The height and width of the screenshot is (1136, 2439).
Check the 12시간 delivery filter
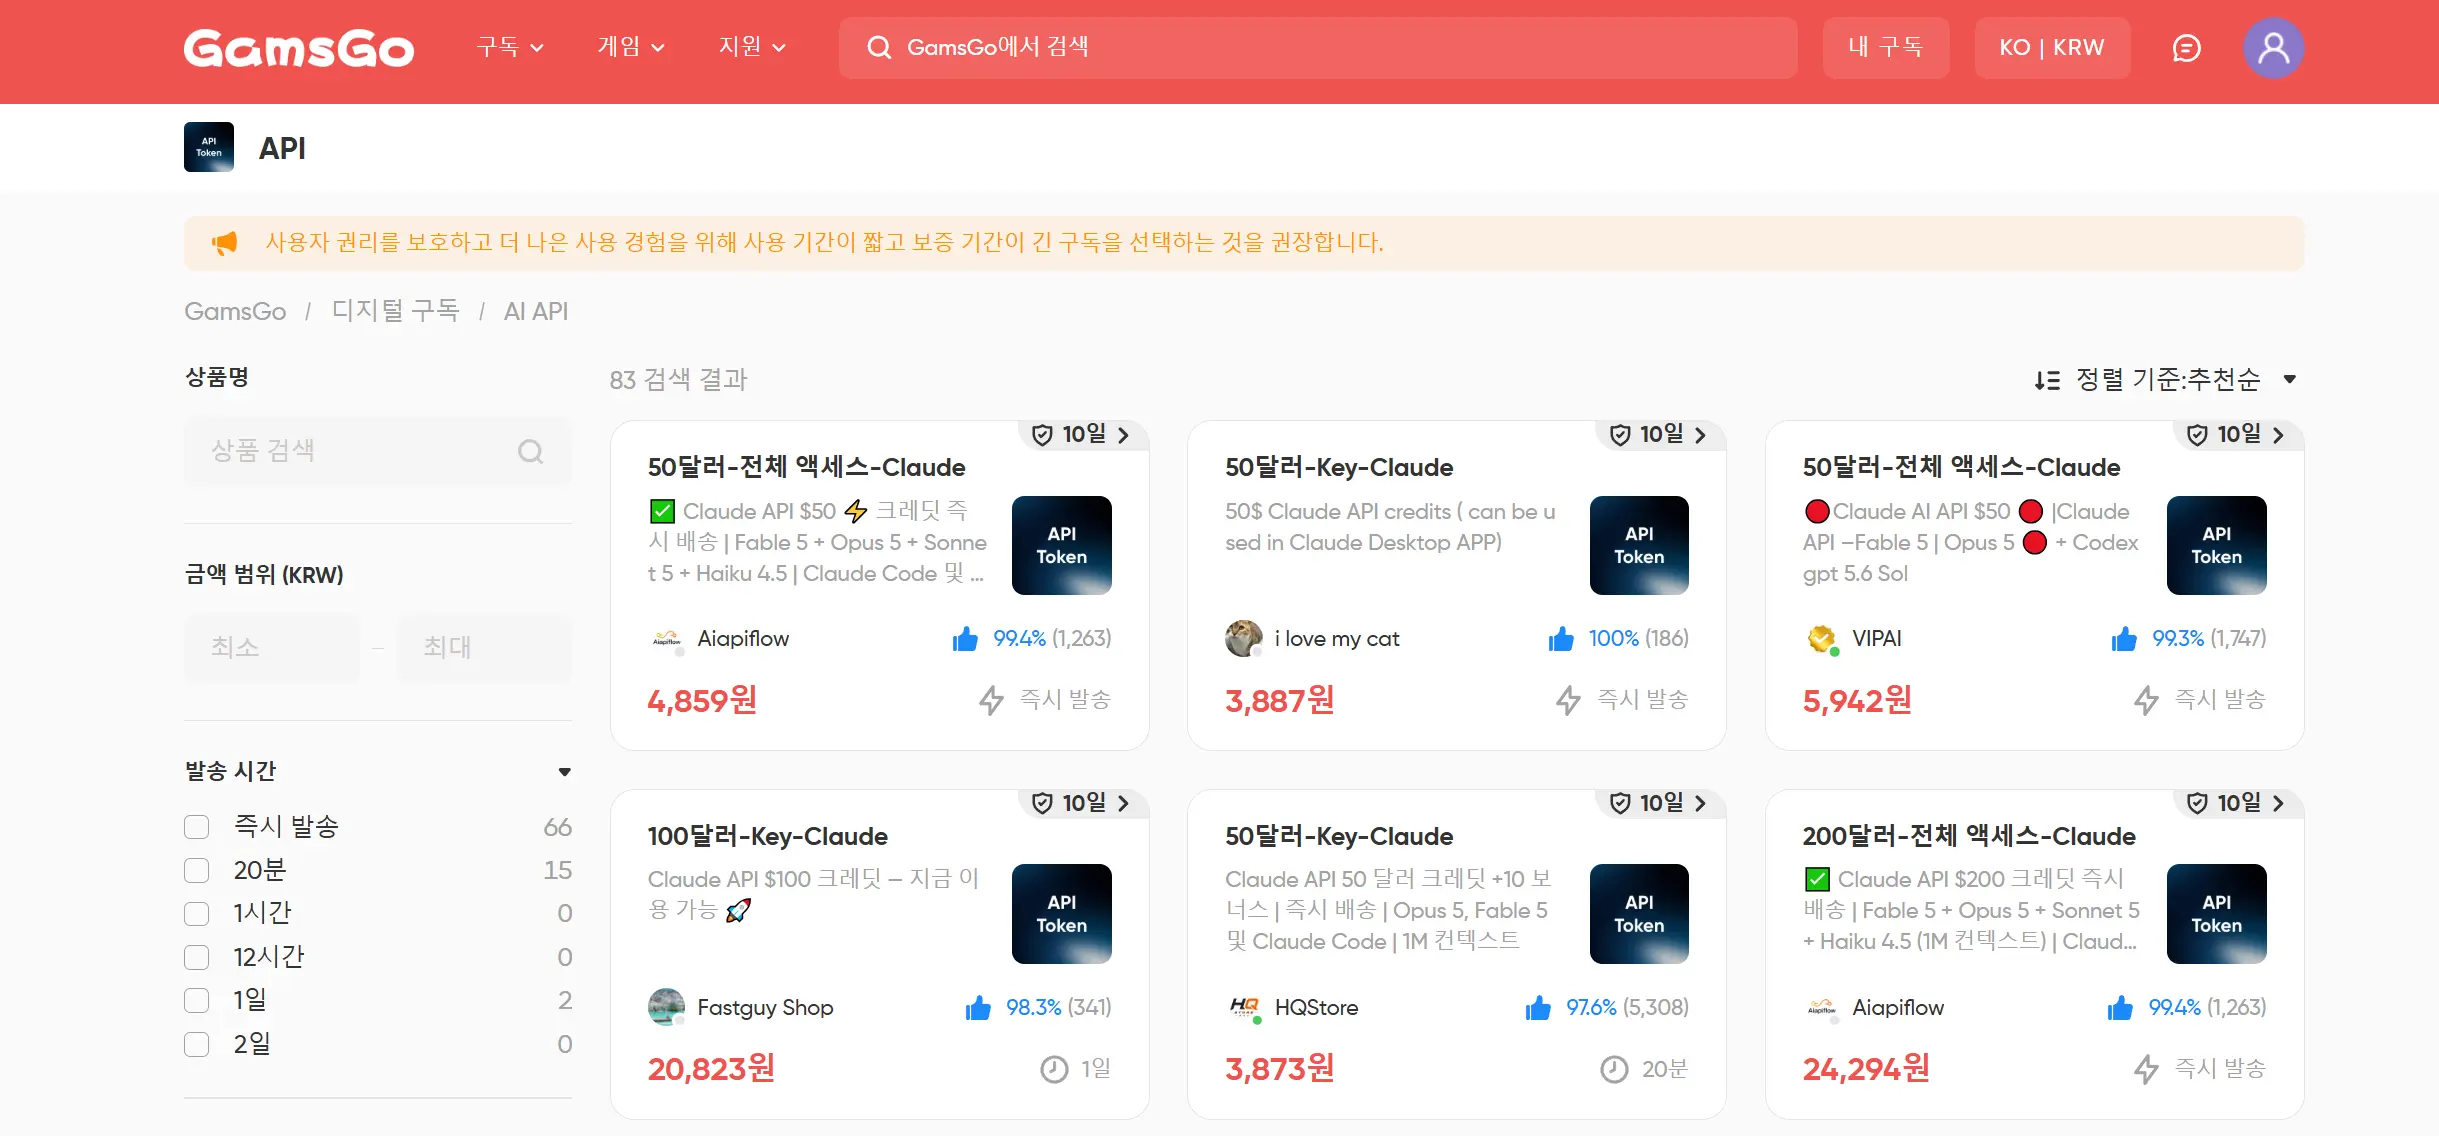click(197, 958)
